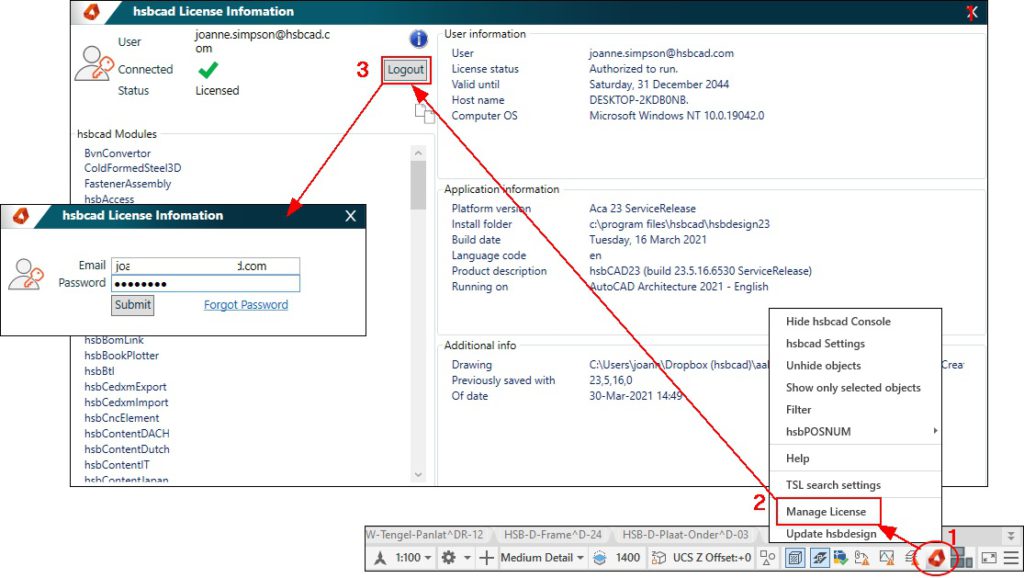
Task: Close the small login dialog
Action: pos(351,216)
